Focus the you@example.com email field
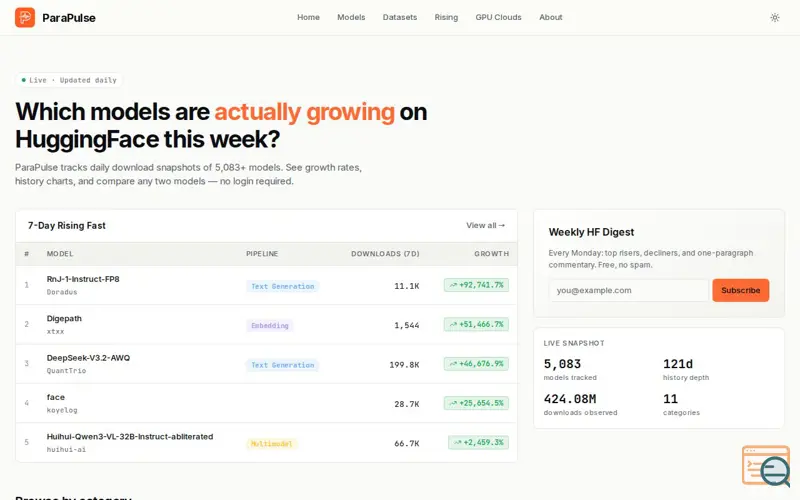The height and width of the screenshot is (500, 800). tap(629, 290)
